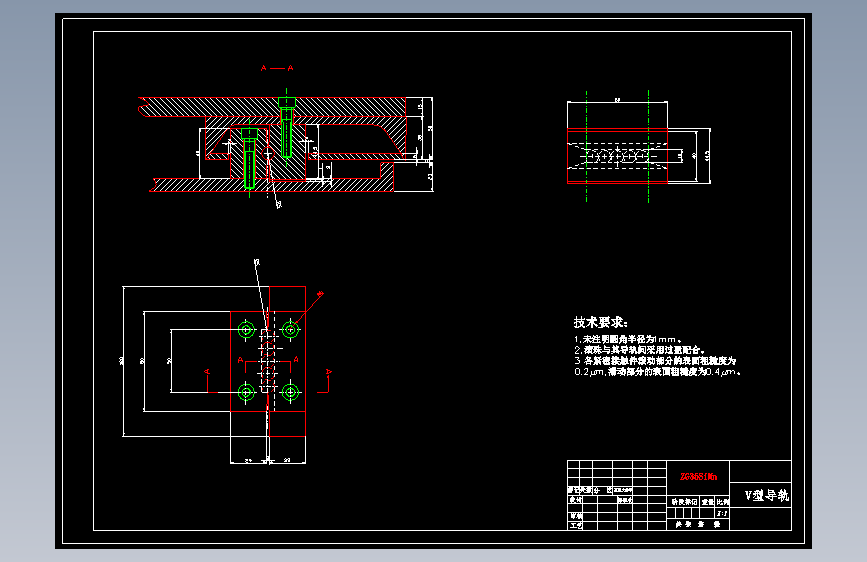Click the '1:1' scale cell in title block

(722, 513)
